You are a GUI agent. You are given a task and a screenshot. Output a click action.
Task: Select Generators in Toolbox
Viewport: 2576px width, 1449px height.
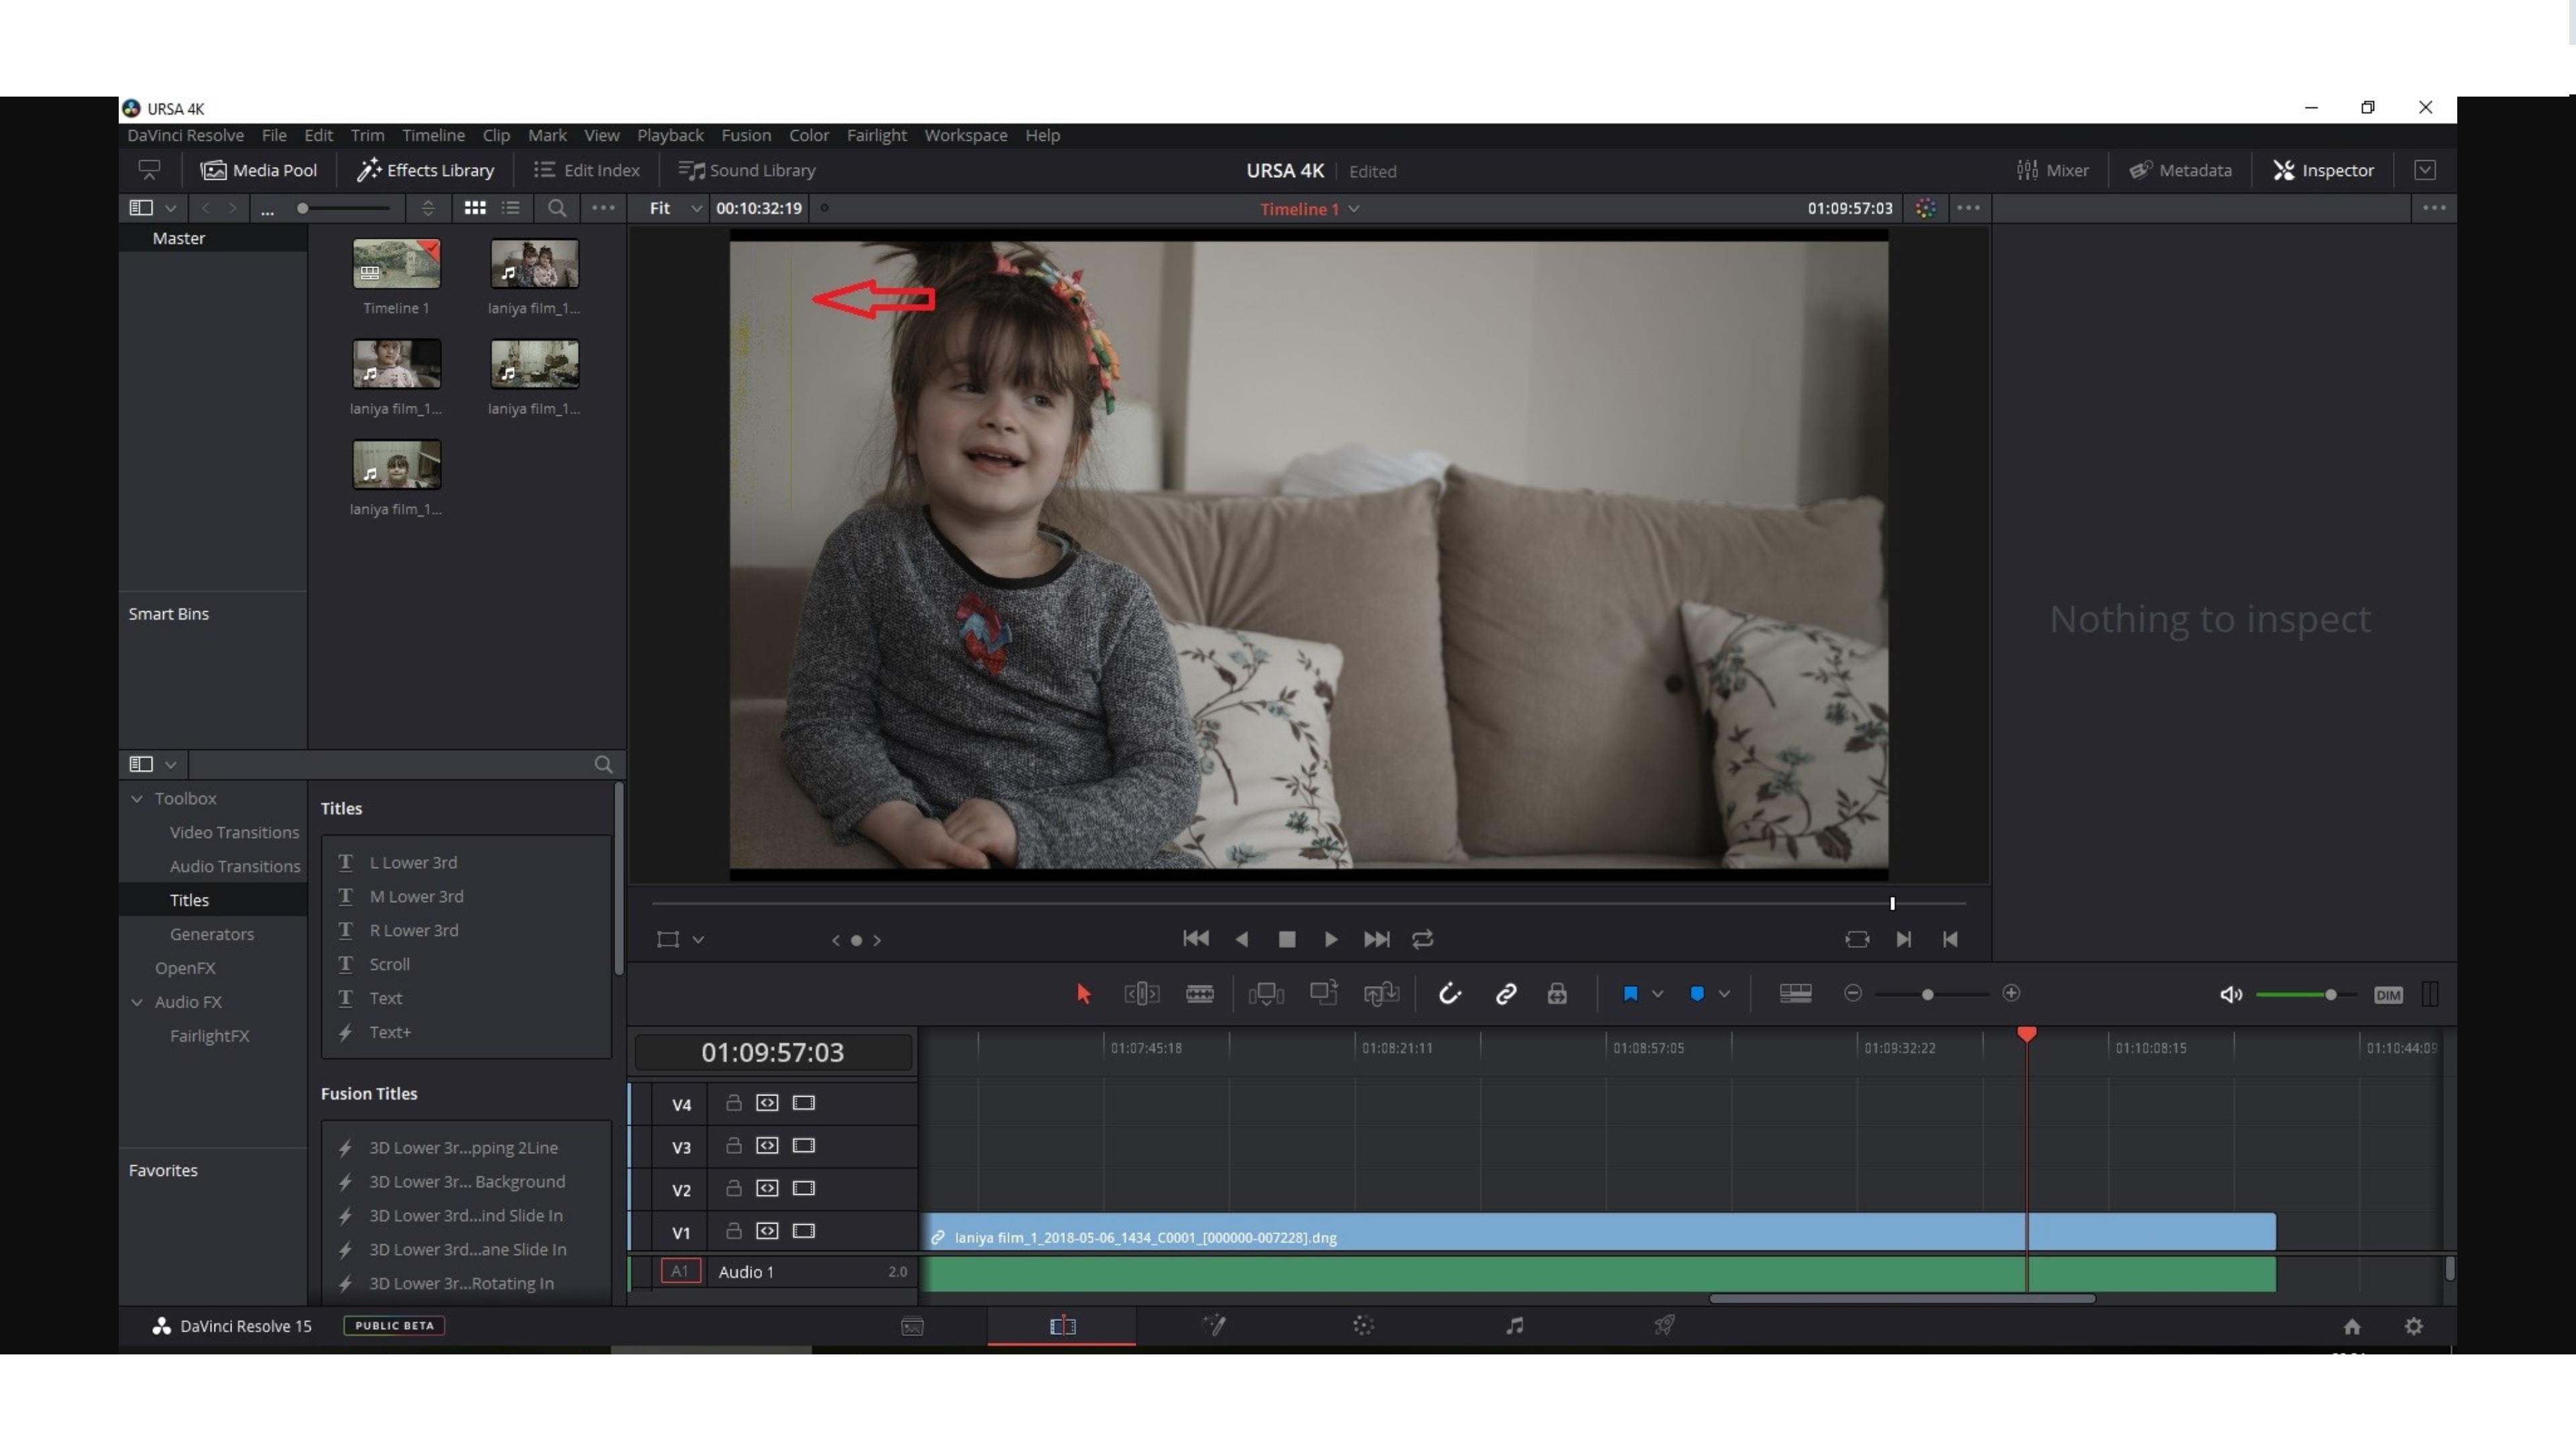pos(211,934)
